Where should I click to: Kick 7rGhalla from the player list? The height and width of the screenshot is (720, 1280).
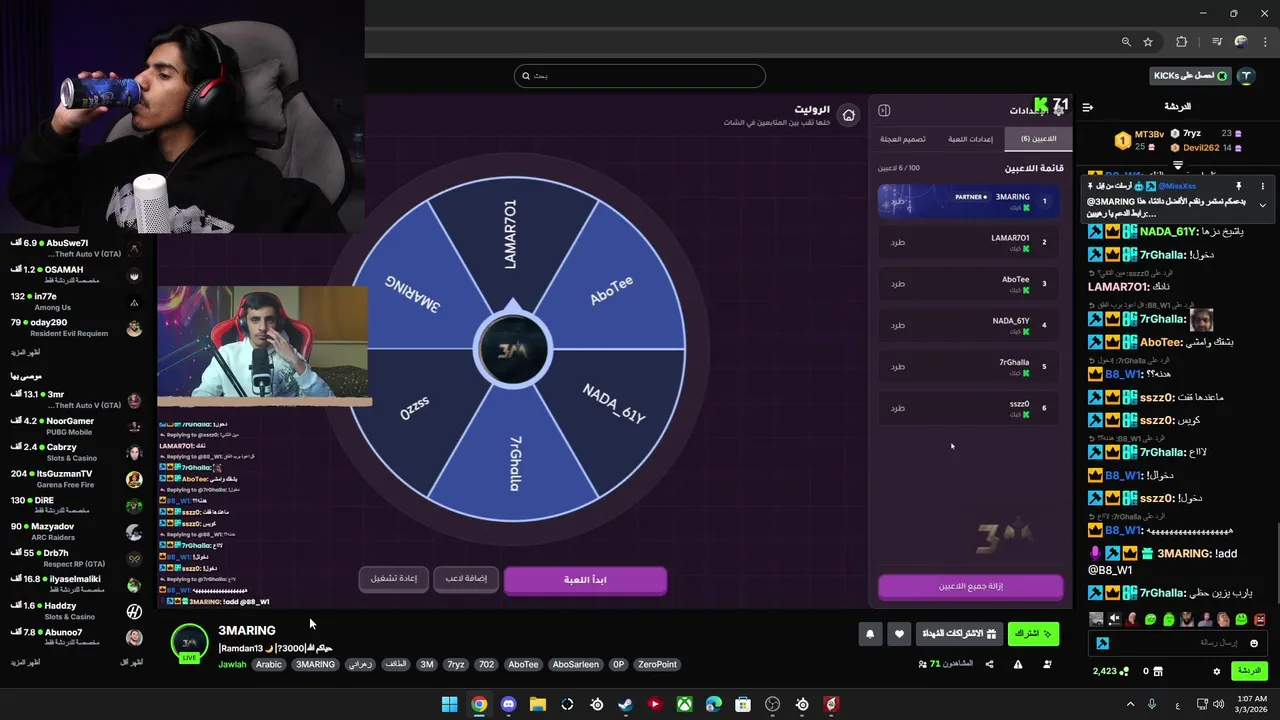[898, 367]
